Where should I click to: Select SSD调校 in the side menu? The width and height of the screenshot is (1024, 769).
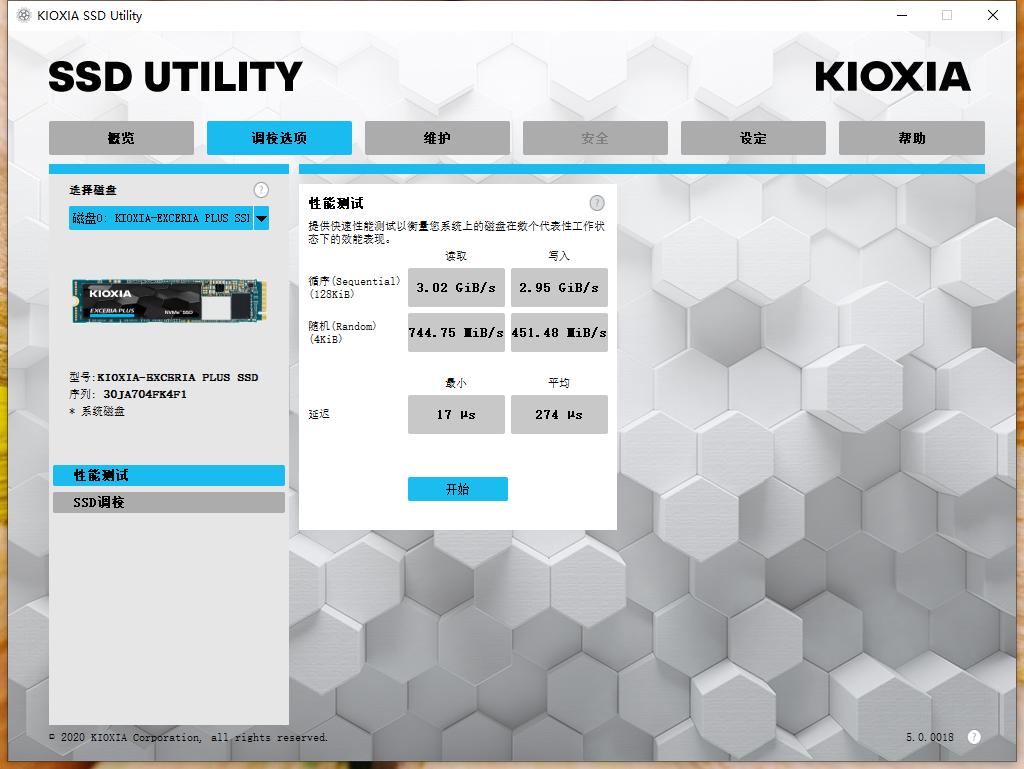[168, 502]
